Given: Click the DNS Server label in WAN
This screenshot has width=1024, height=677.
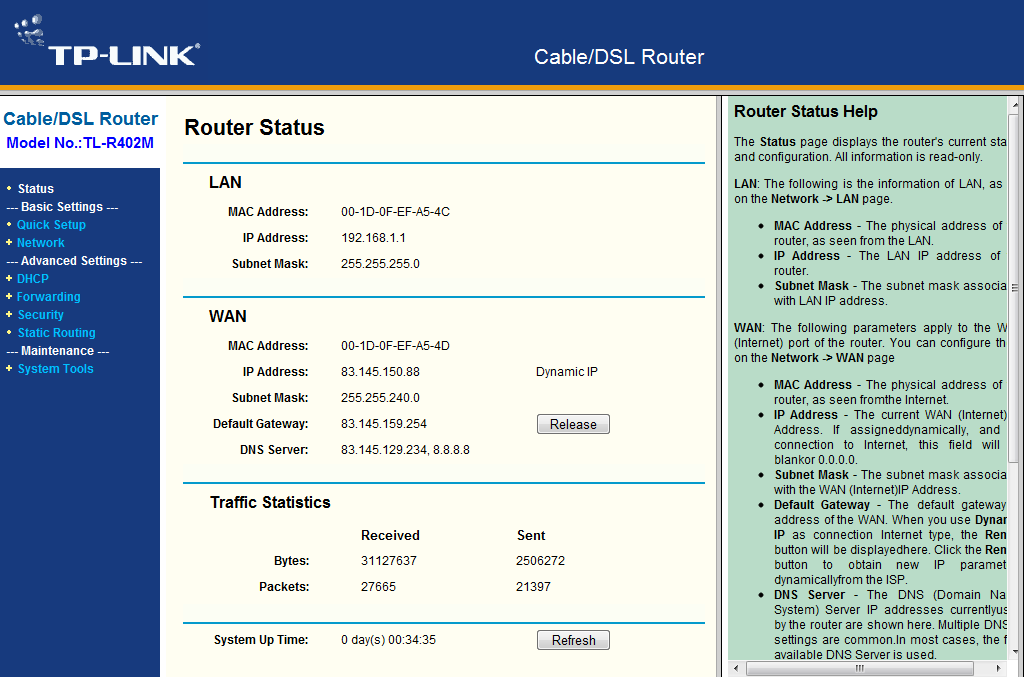Looking at the screenshot, I should click(274, 450).
